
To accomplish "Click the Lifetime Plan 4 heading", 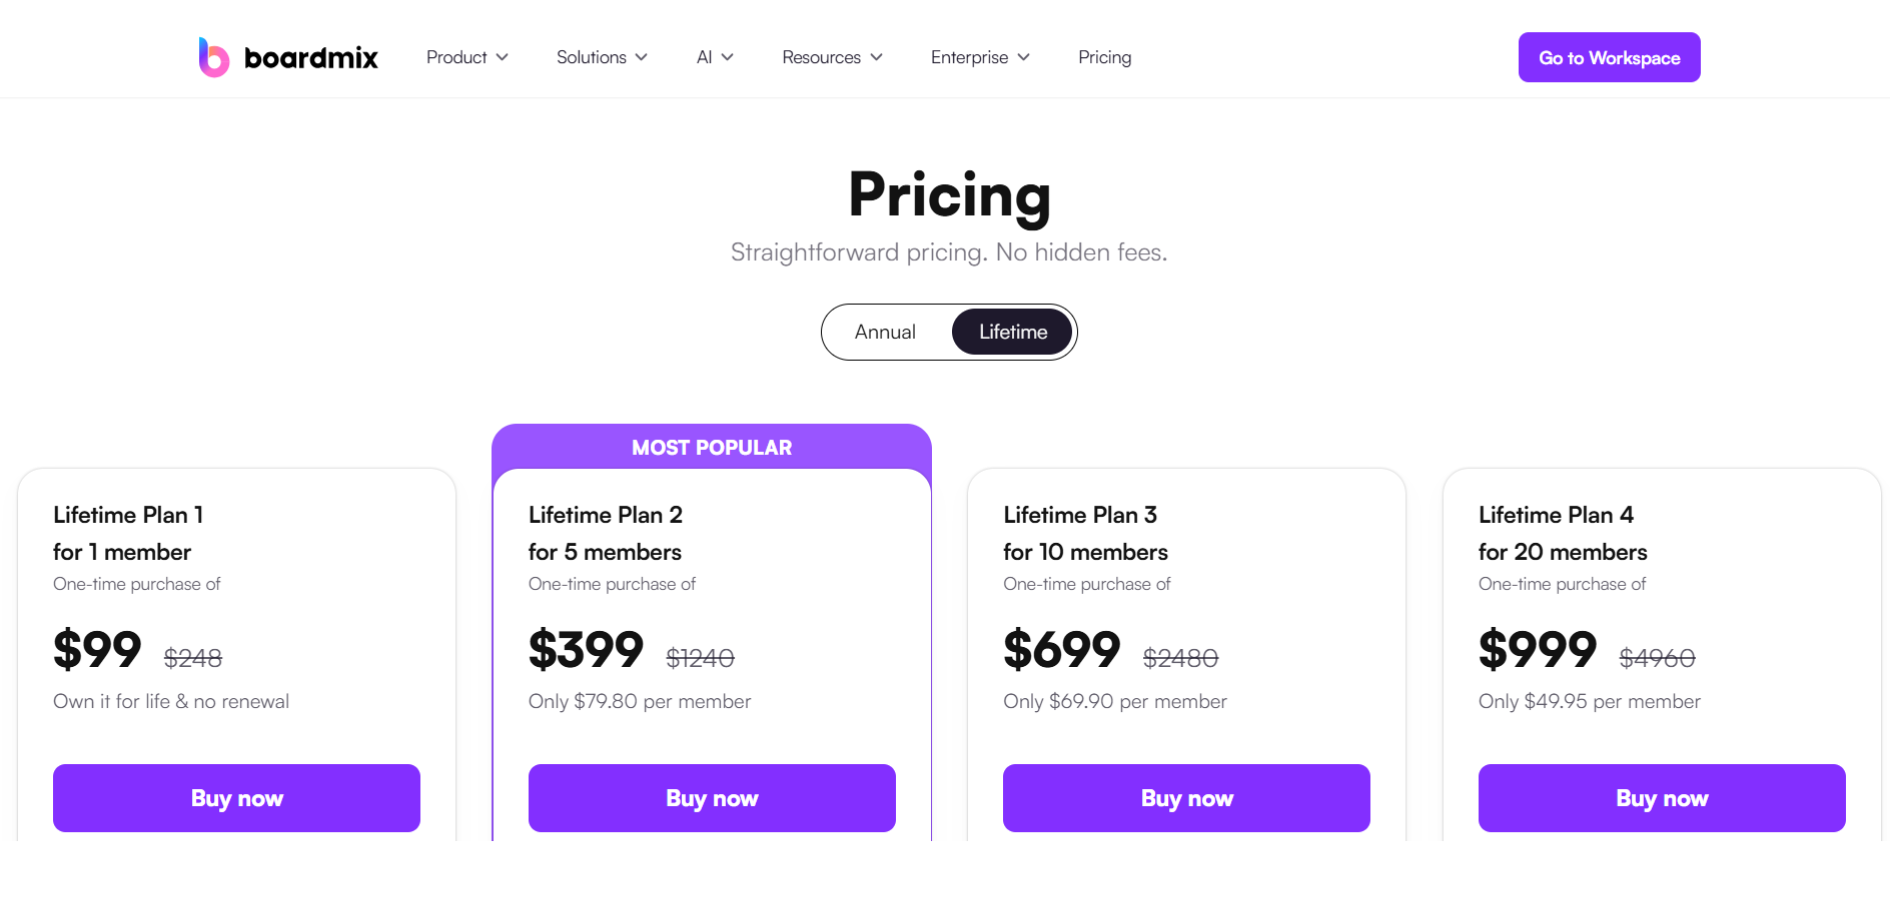I will click(x=1555, y=515).
